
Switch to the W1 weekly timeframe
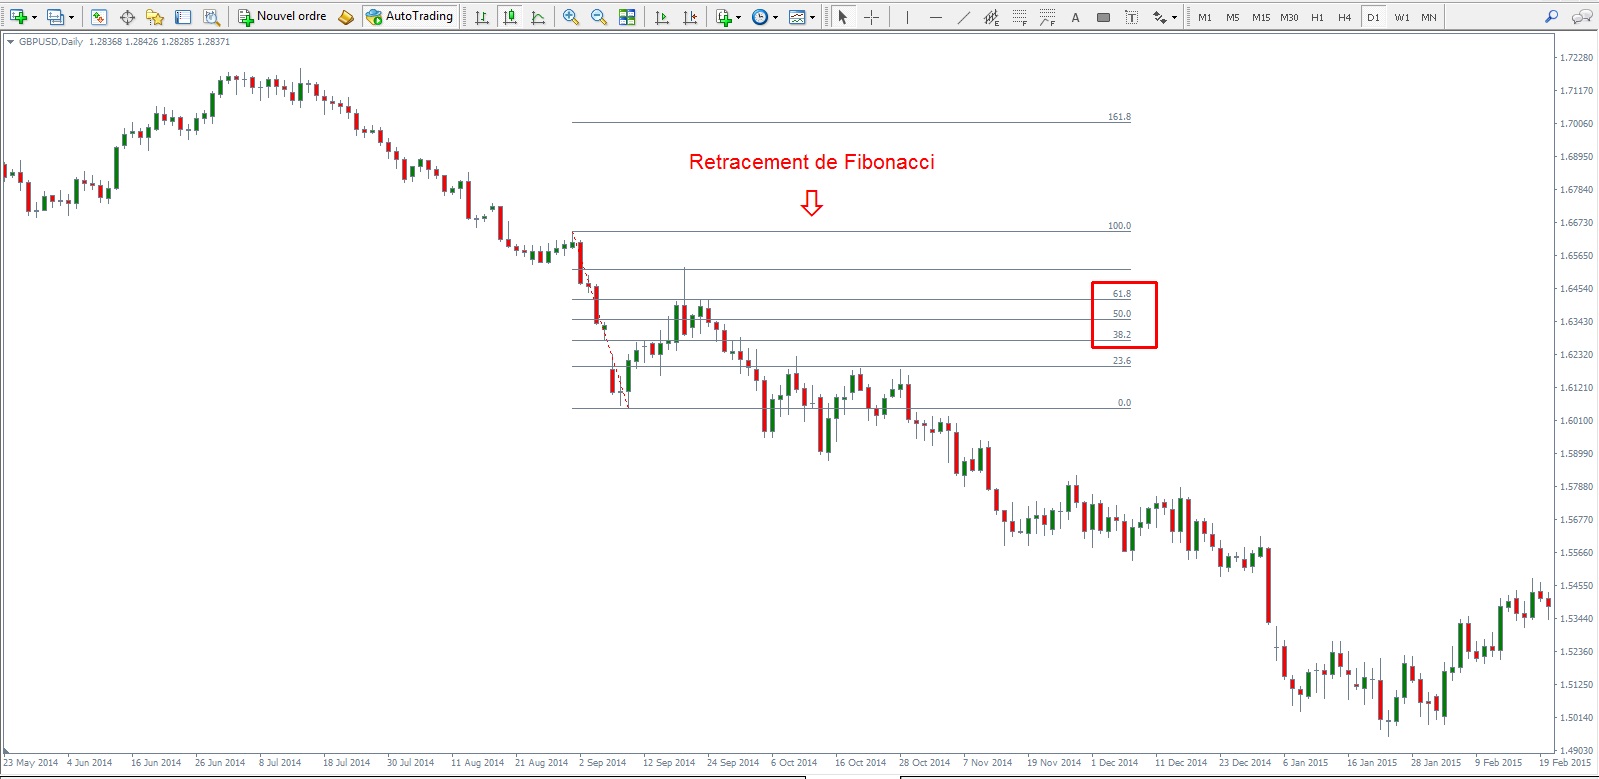1402,17
